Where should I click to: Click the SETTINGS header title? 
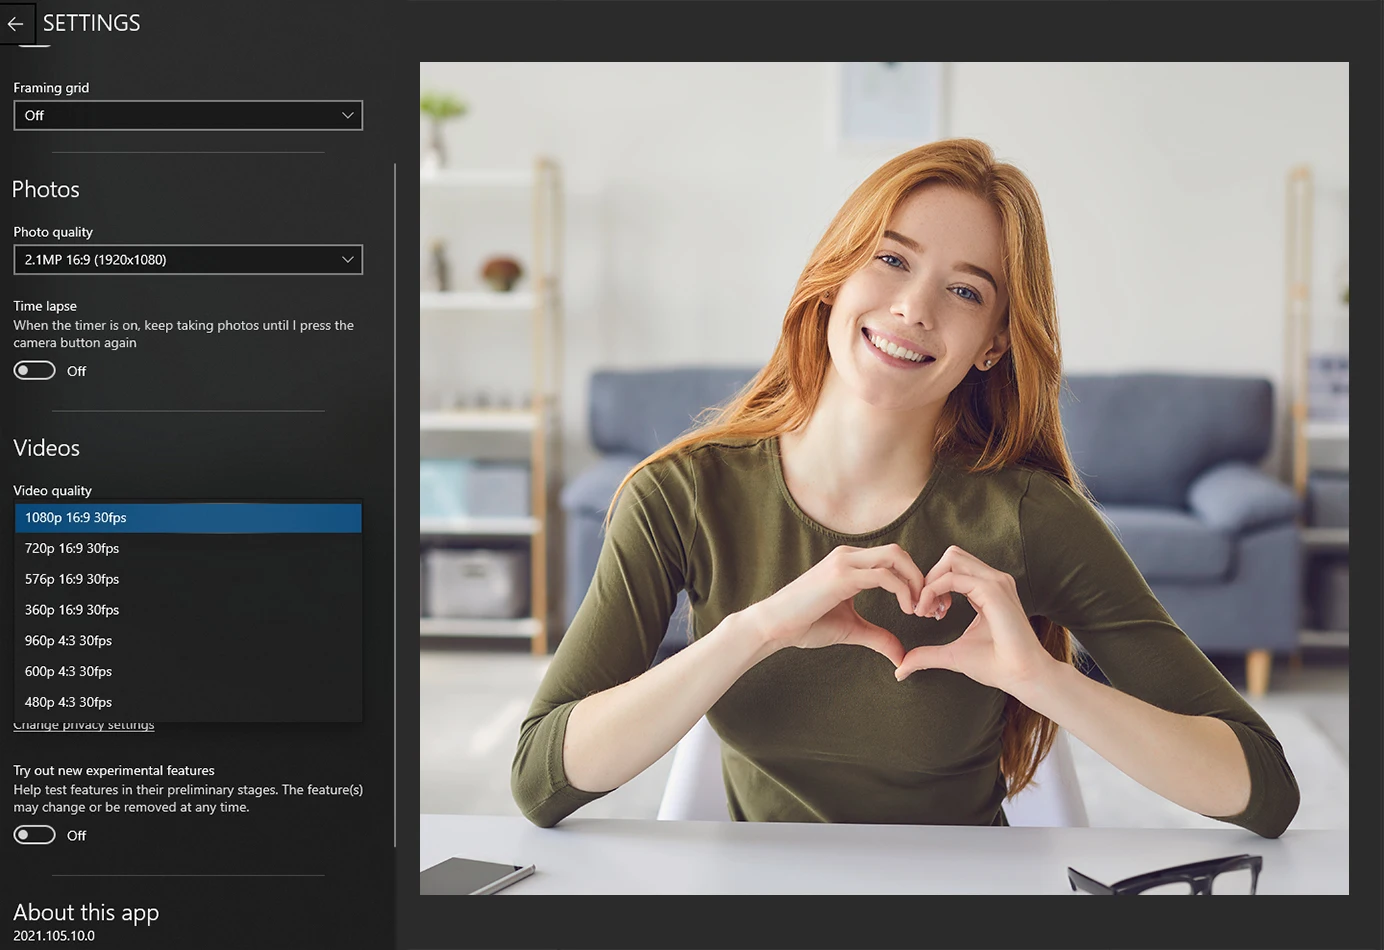(91, 23)
